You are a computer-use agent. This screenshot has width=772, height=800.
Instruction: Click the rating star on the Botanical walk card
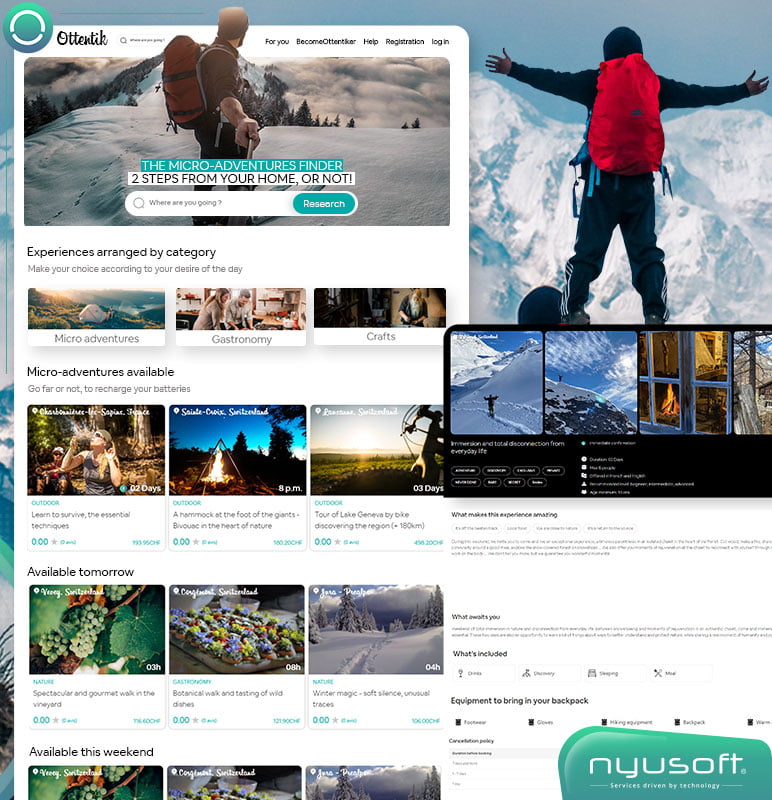pyautogui.click(x=196, y=720)
